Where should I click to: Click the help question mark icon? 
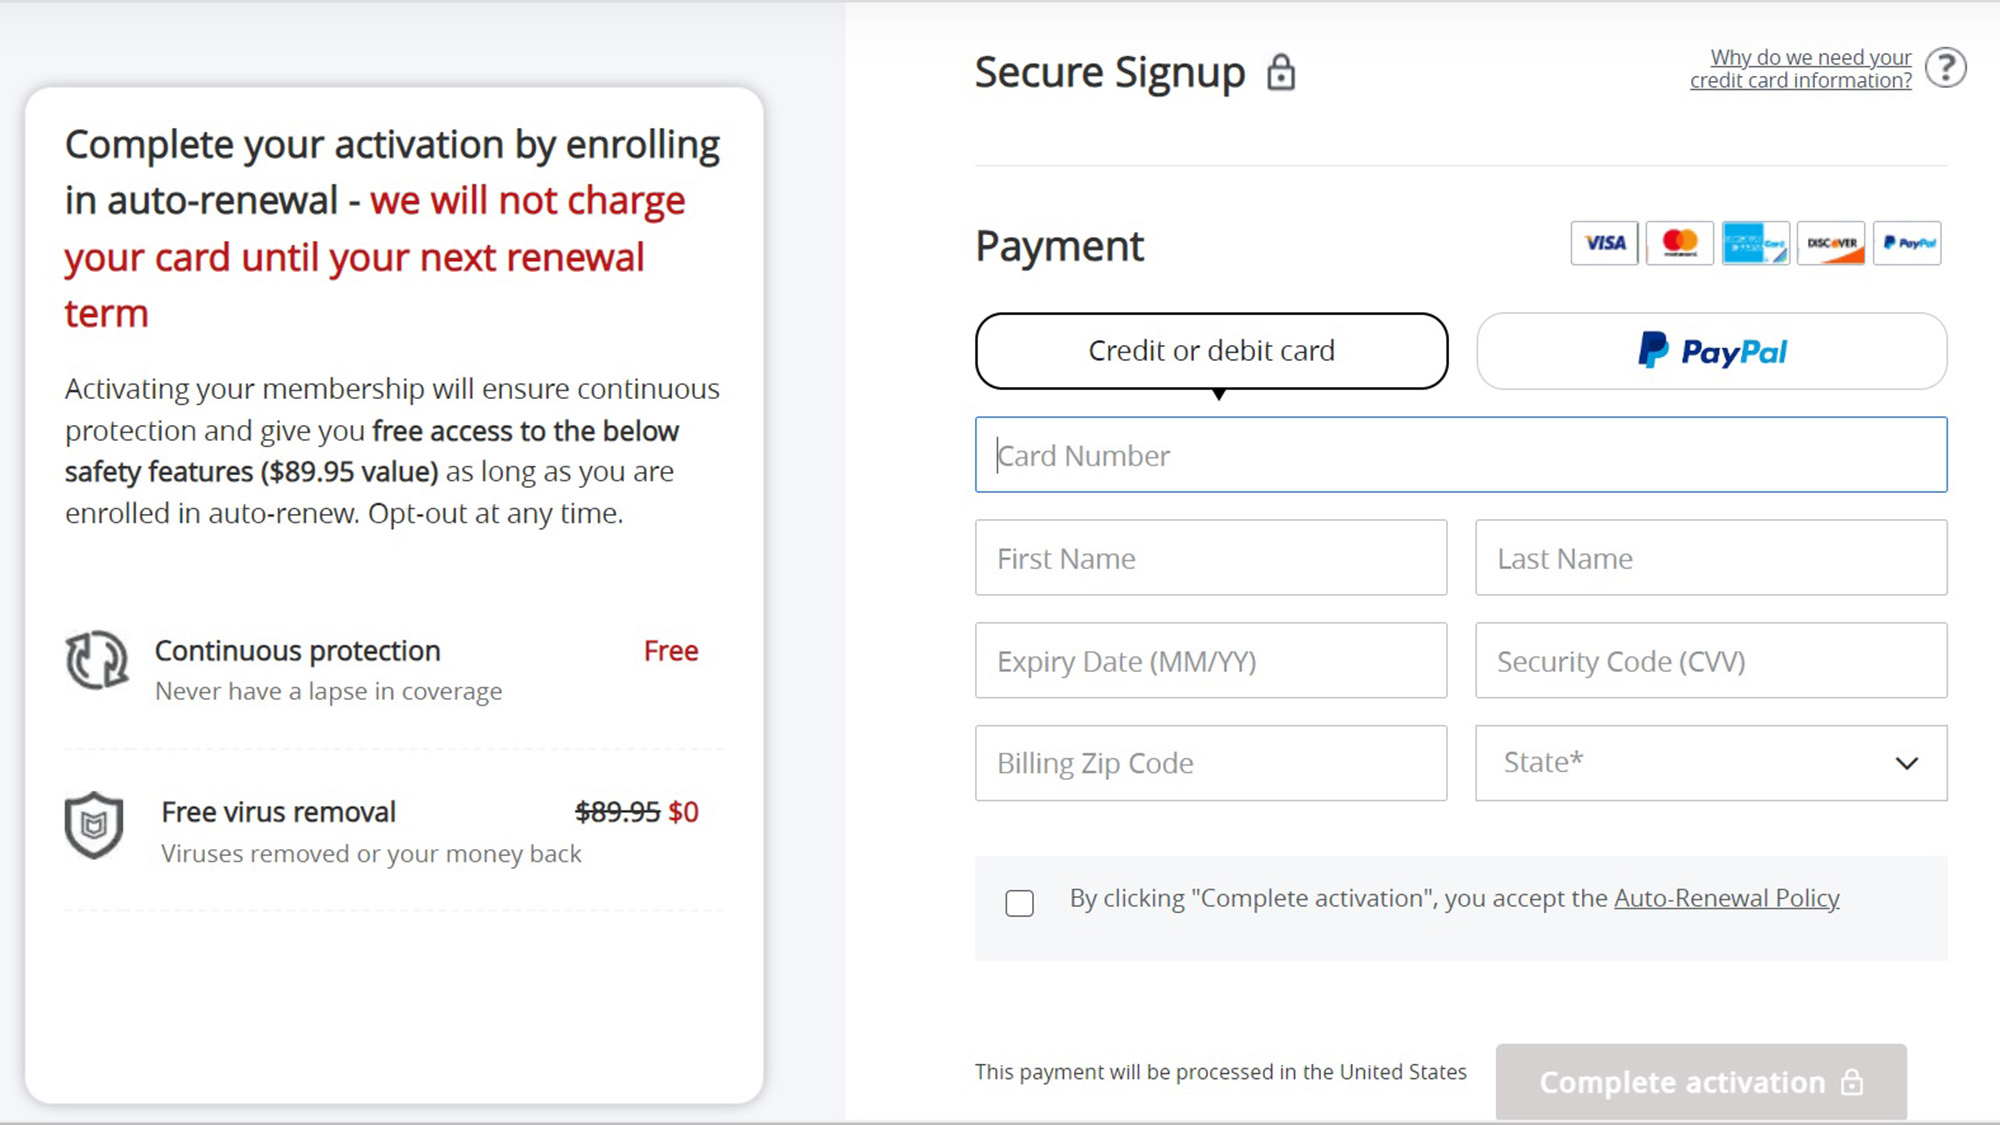pos(1946,69)
